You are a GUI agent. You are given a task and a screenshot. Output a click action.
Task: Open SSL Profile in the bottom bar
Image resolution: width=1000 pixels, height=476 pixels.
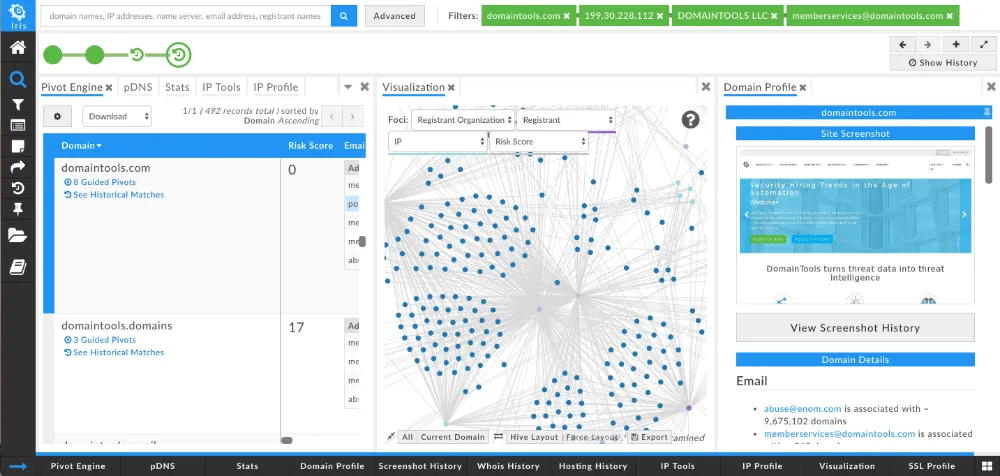click(x=932, y=466)
